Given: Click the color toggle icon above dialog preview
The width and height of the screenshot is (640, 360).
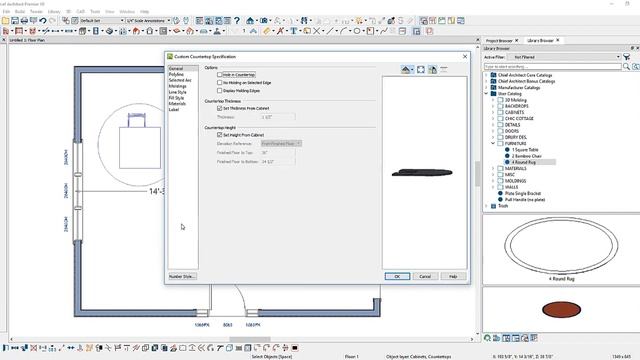Looking at the screenshot, I should click(432, 70).
